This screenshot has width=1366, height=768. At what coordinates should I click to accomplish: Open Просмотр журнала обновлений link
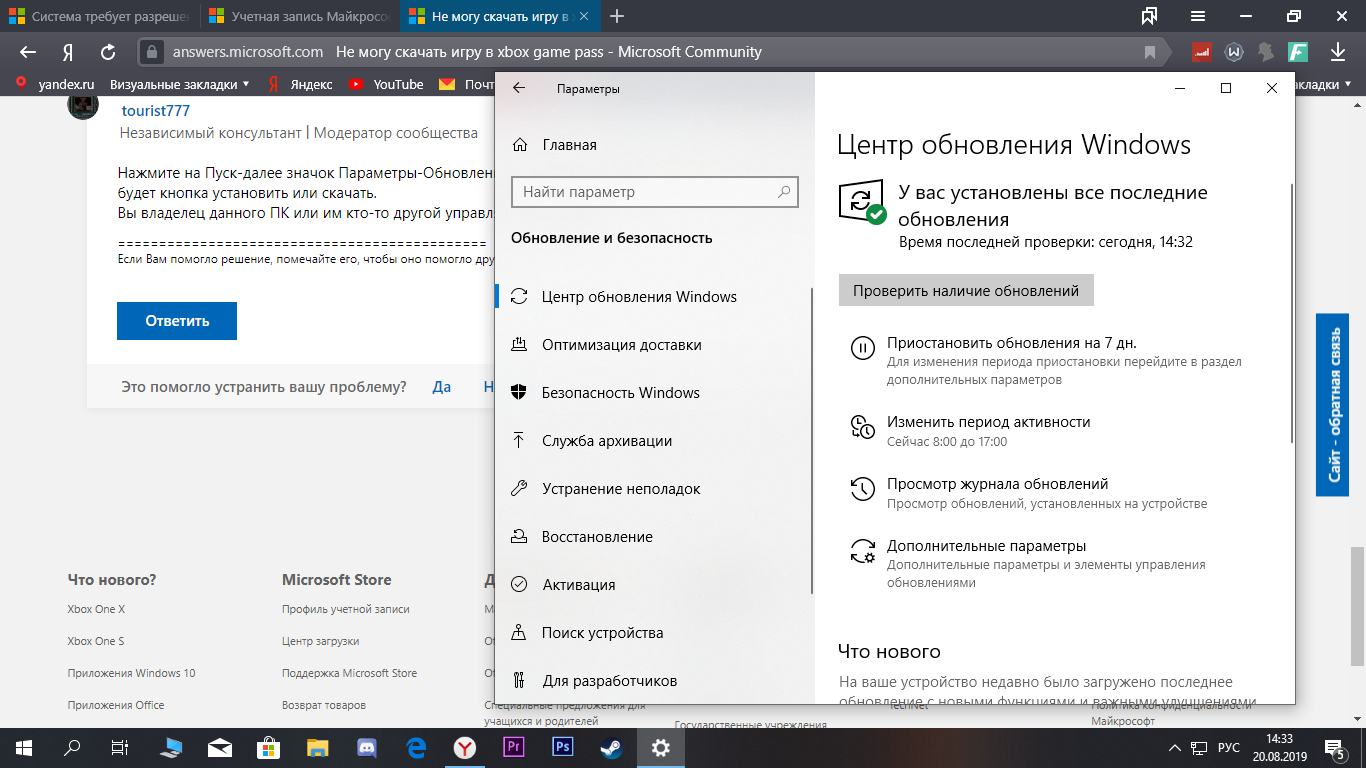pyautogui.click(x=997, y=484)
